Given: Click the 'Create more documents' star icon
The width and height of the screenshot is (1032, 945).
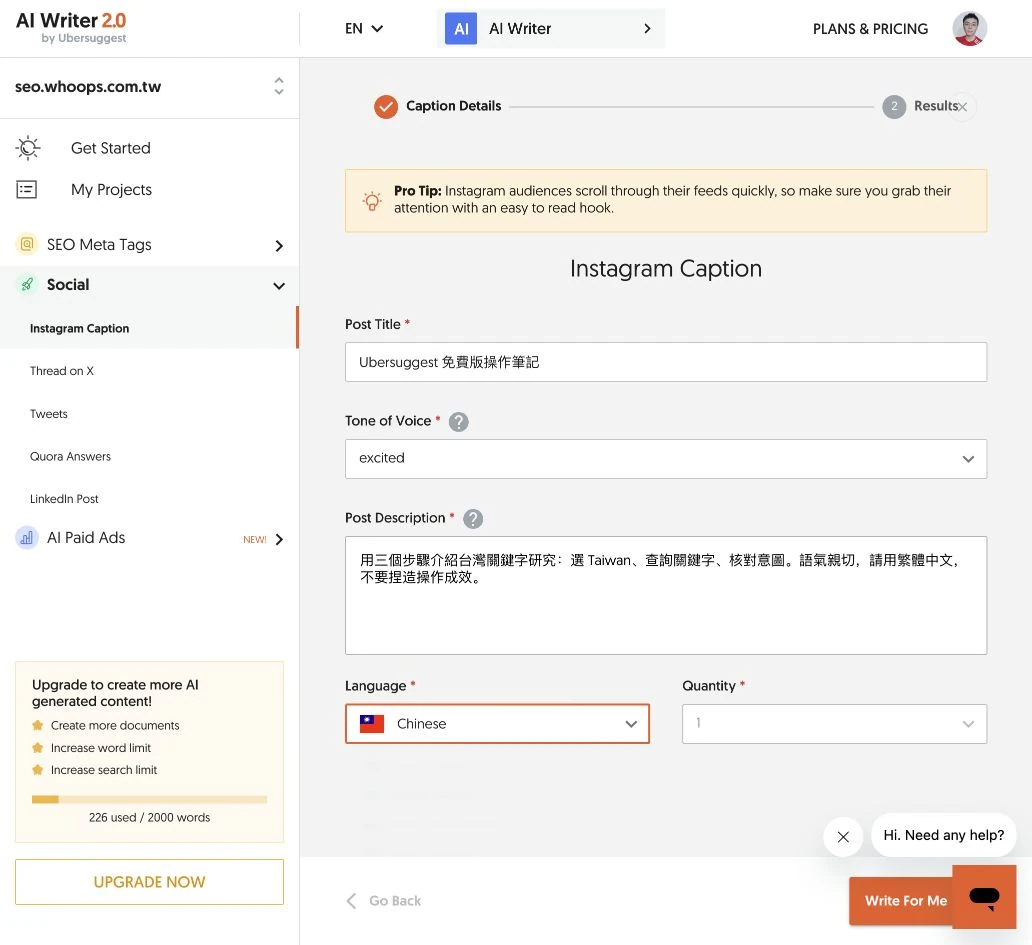Looking at the screenshot, I should [x=38, y=725].
